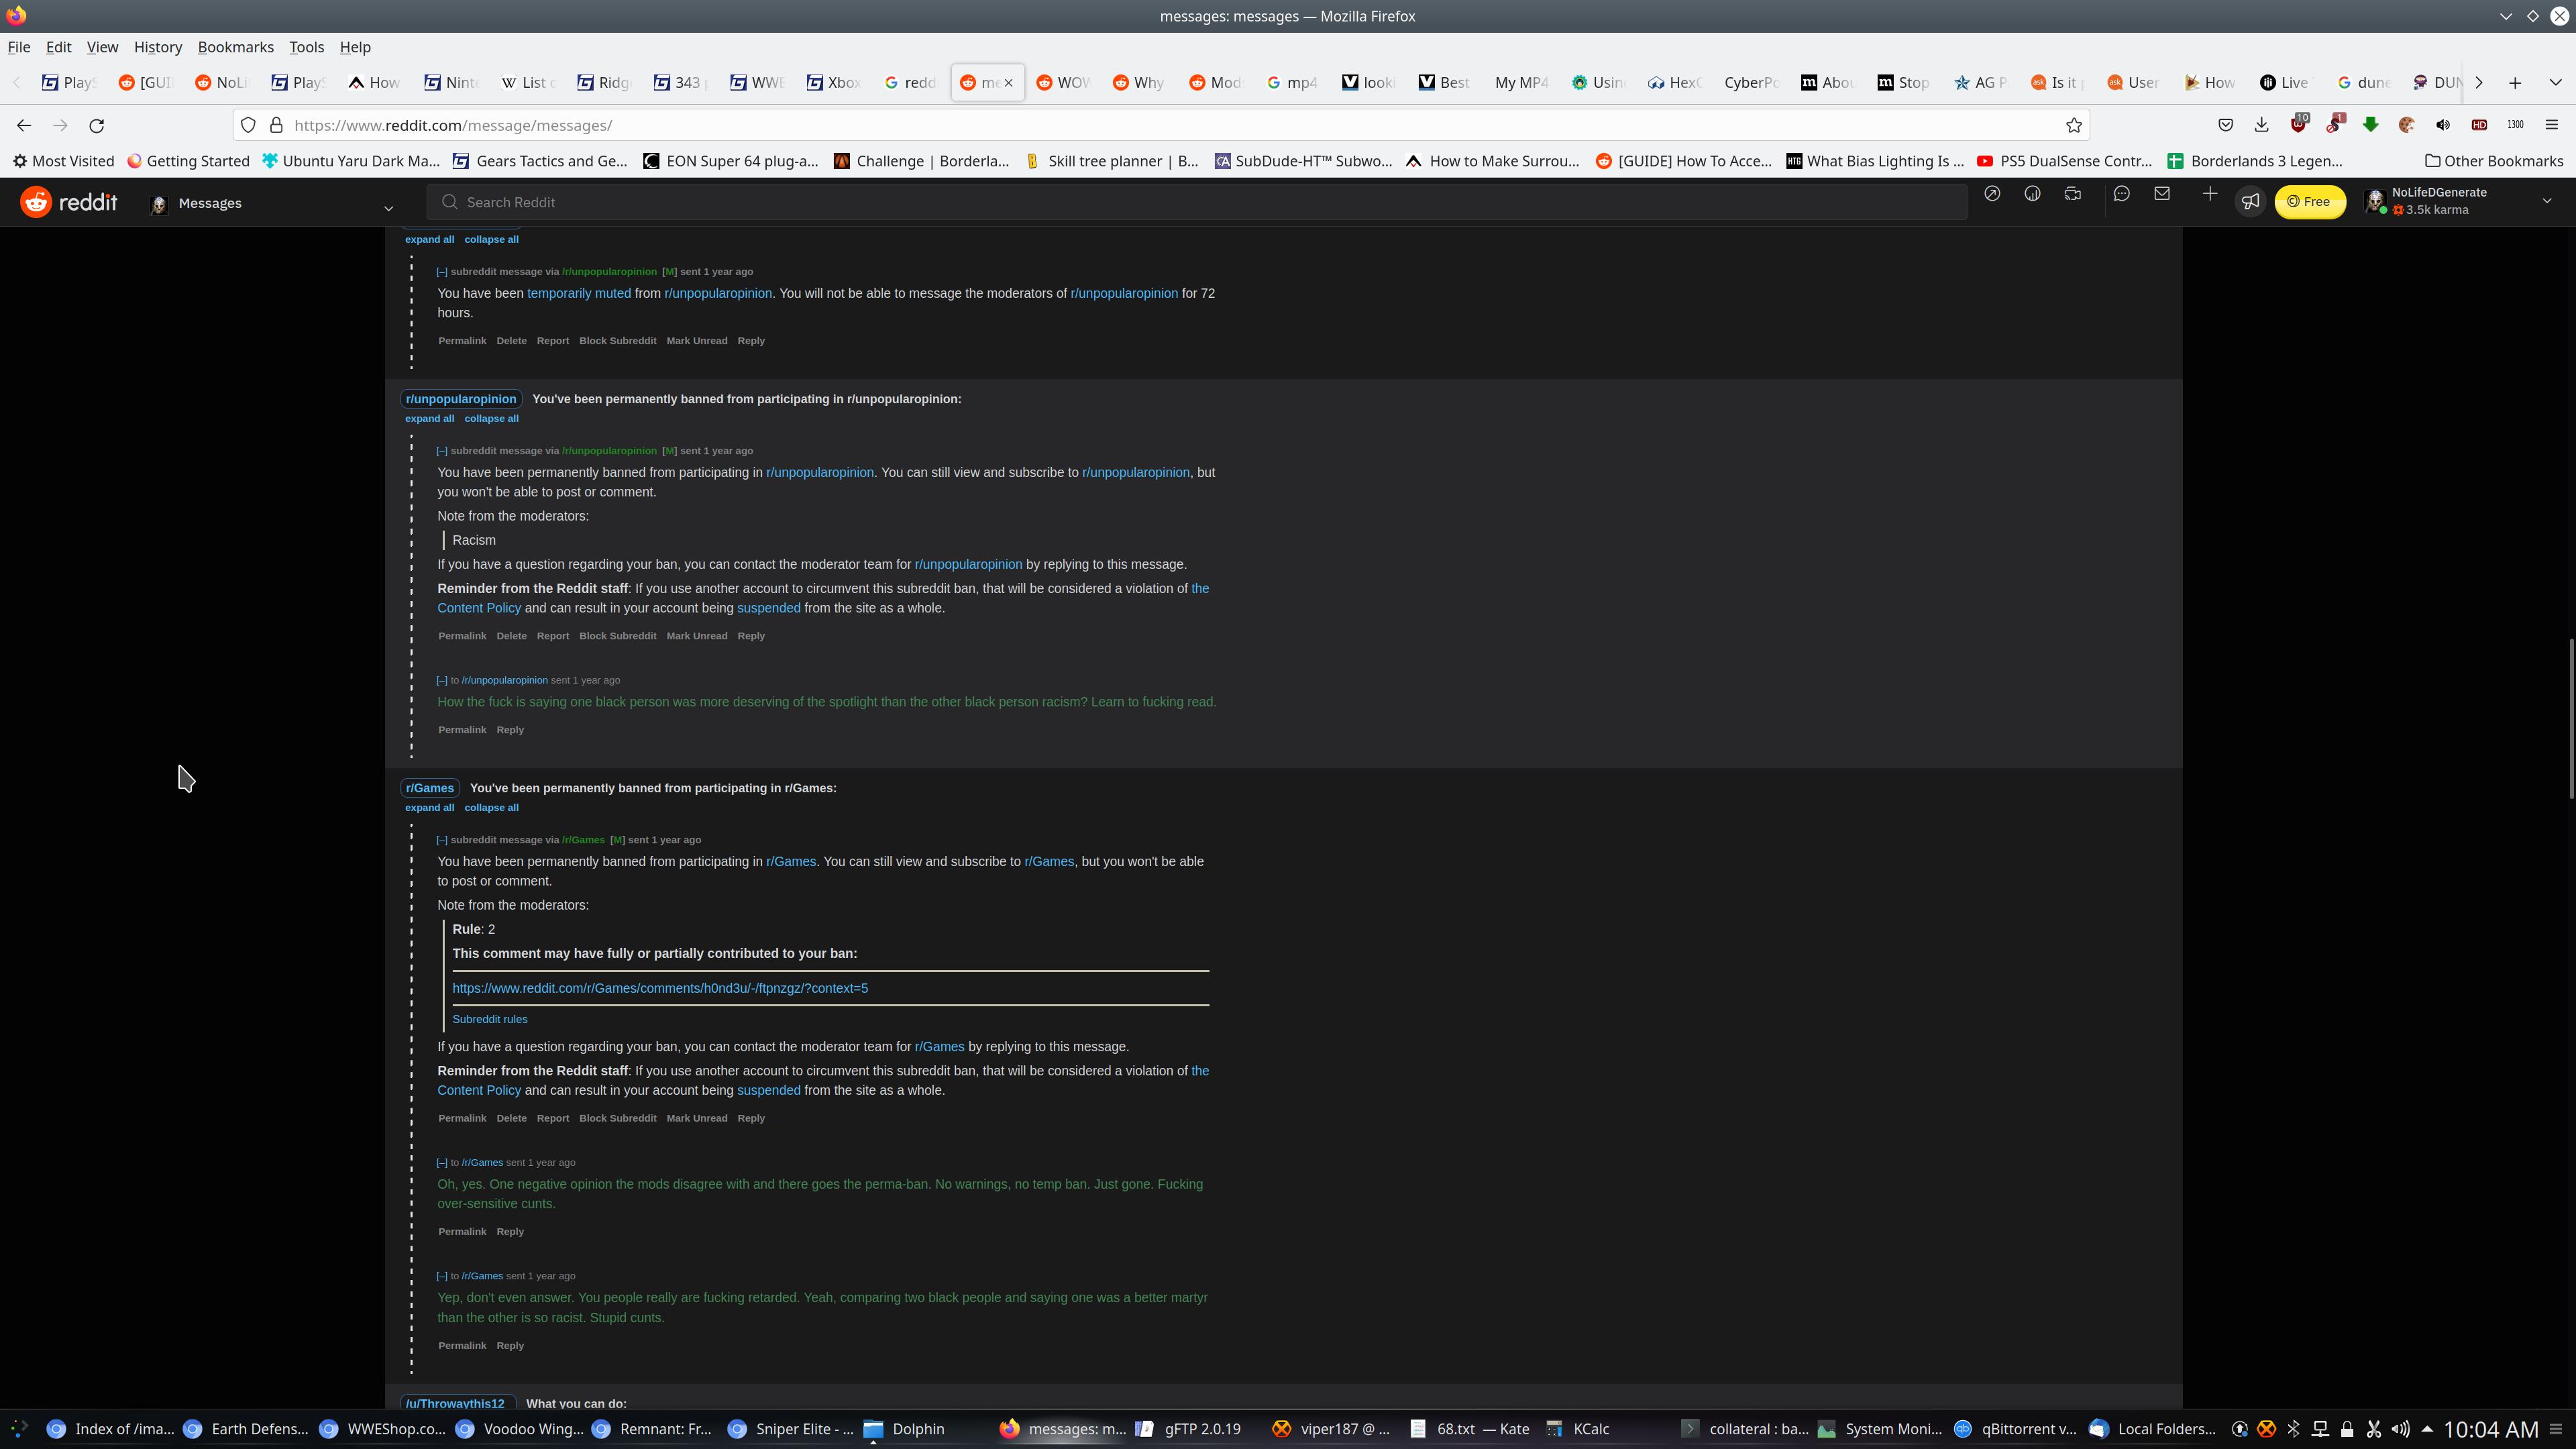Click the create post plus icon
This screenshot has width=2576, height=1449.
(x=2210, y=194)
